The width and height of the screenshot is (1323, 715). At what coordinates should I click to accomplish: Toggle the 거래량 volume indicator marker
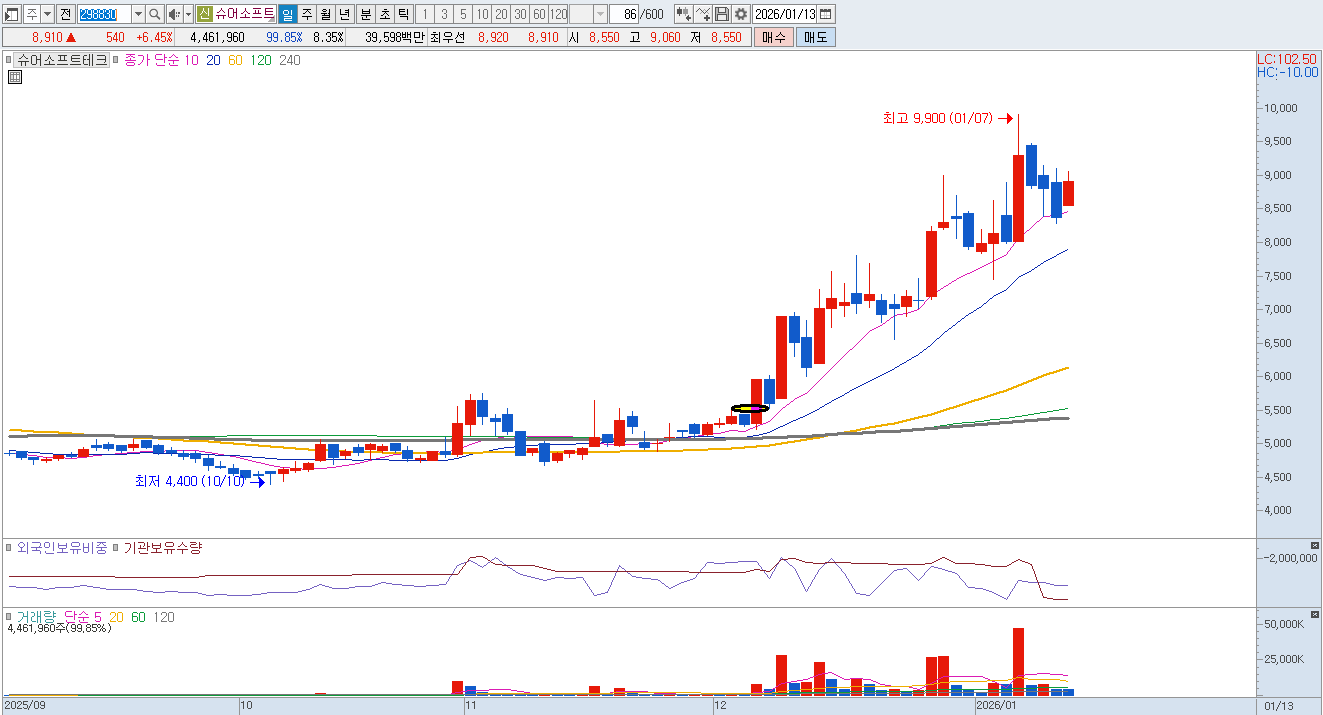point(11,617)
